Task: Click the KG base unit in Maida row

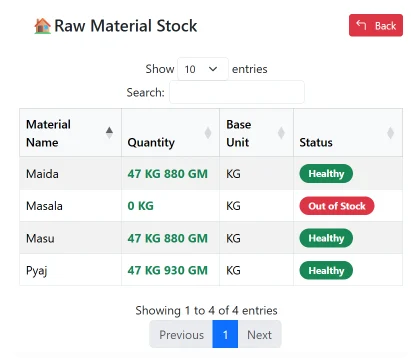Action: click(233, 174)
